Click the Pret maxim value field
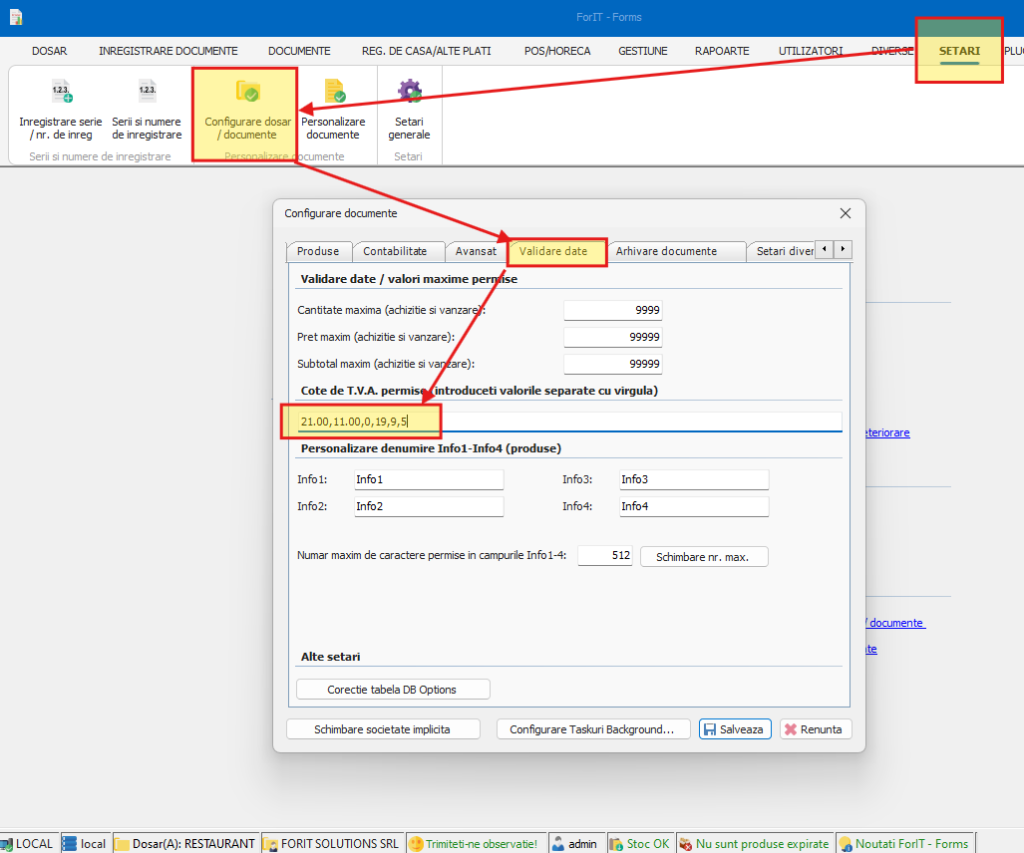This screenshot has height=853, width=1024. coord(613,337)
